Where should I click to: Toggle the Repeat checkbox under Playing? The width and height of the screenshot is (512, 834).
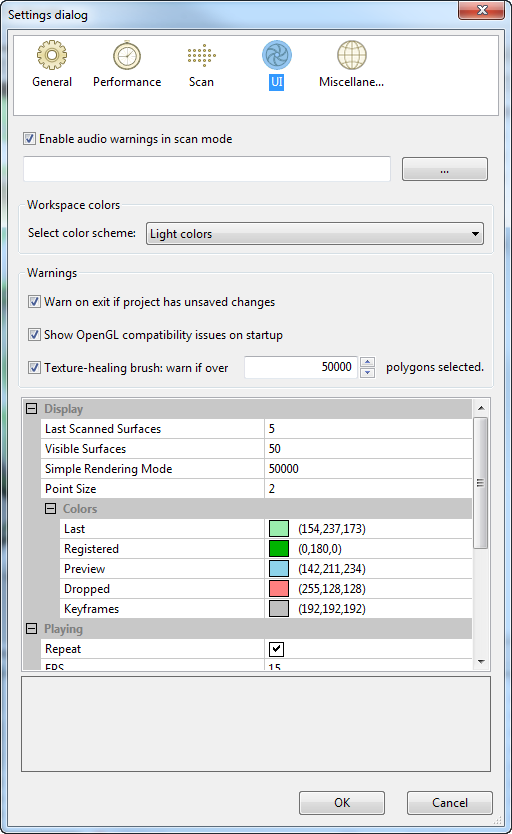276,649
